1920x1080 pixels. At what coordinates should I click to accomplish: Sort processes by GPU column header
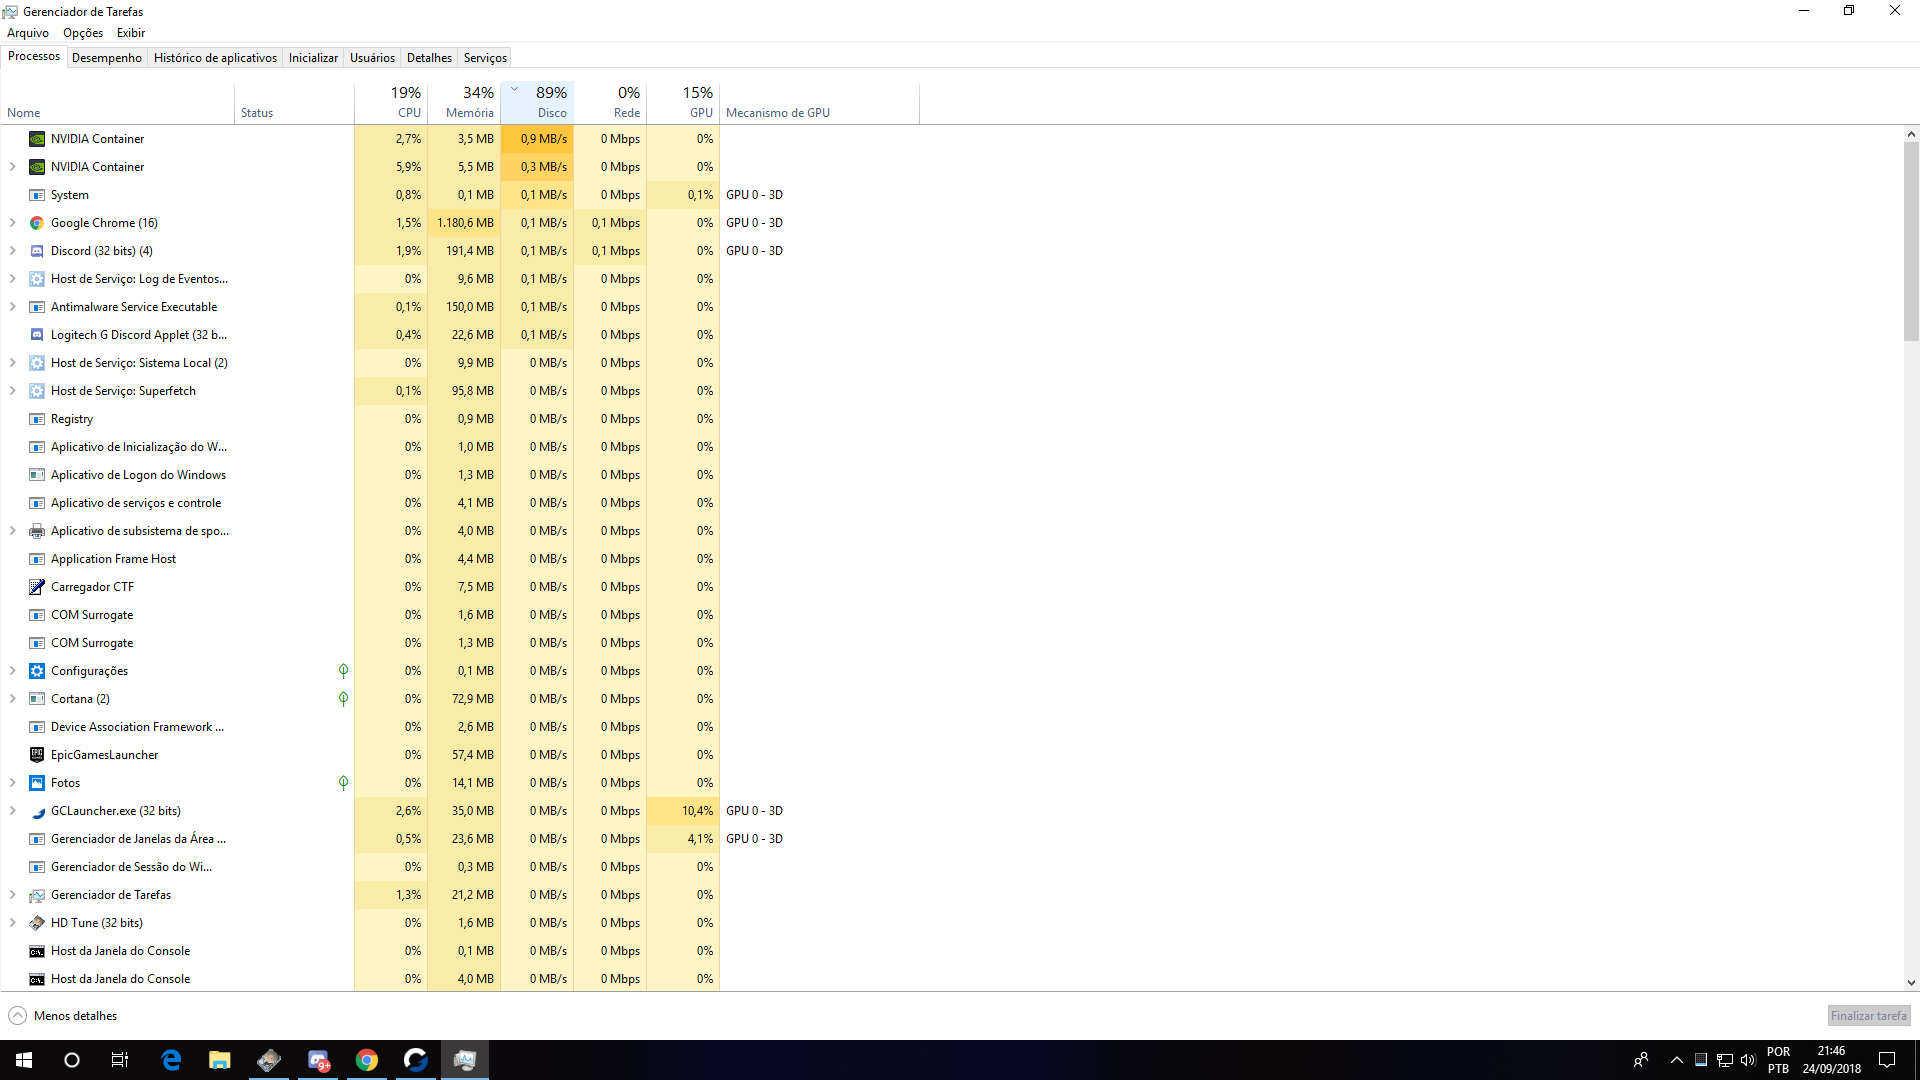point(683,102)
